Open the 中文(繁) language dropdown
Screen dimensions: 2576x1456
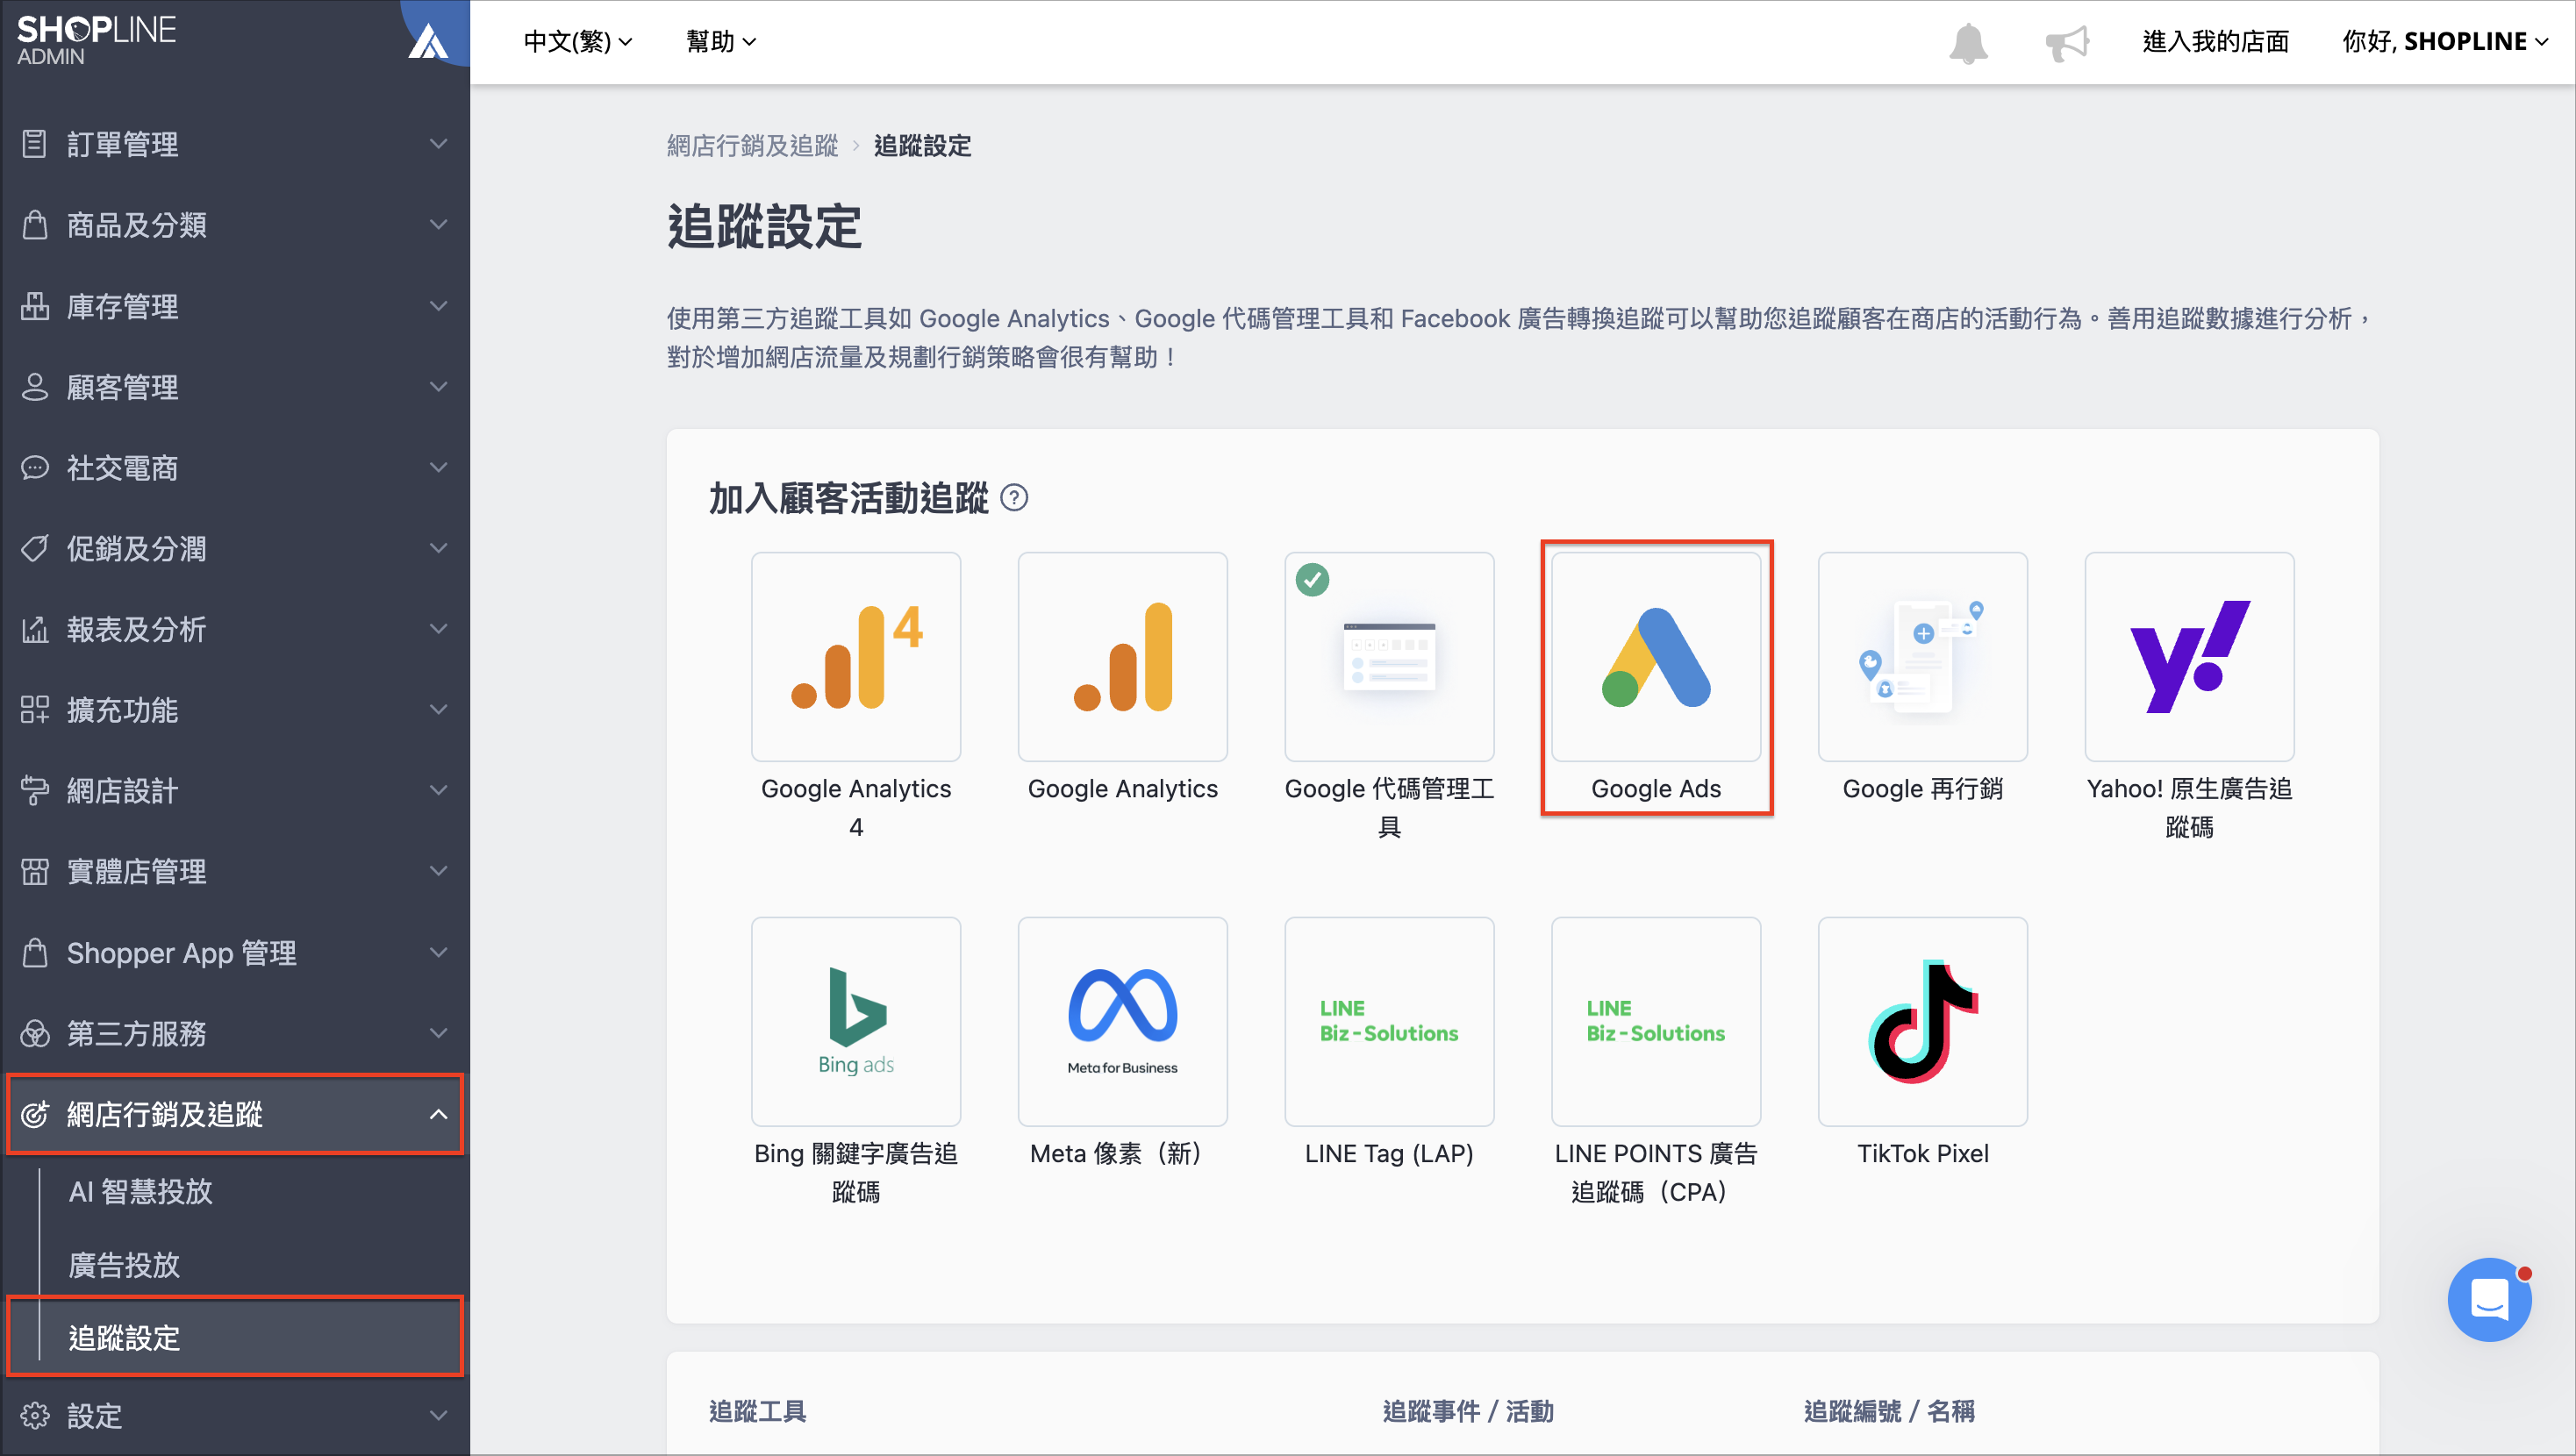(578, 41)
